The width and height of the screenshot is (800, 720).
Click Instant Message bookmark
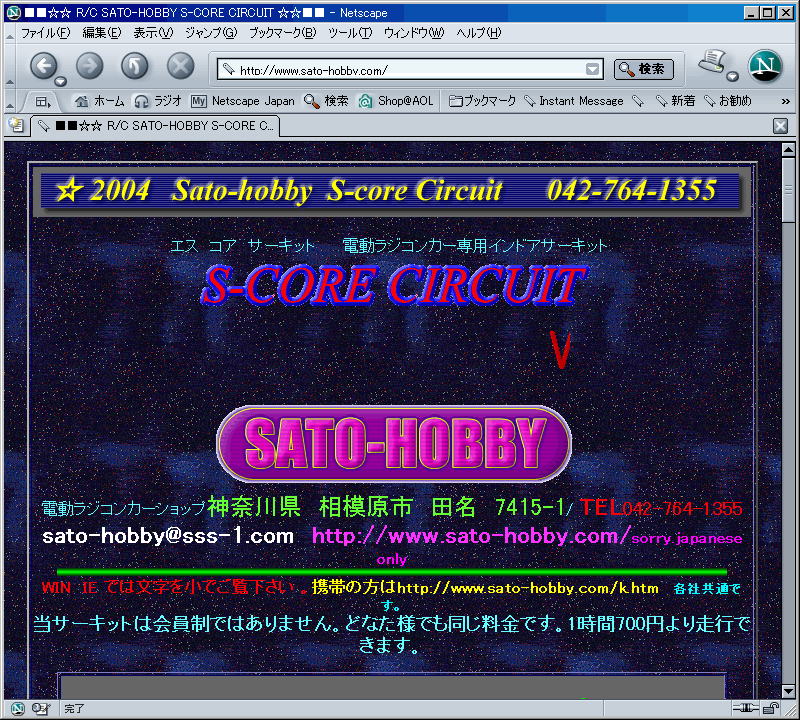pyautogui.click(x=574, y=101)
